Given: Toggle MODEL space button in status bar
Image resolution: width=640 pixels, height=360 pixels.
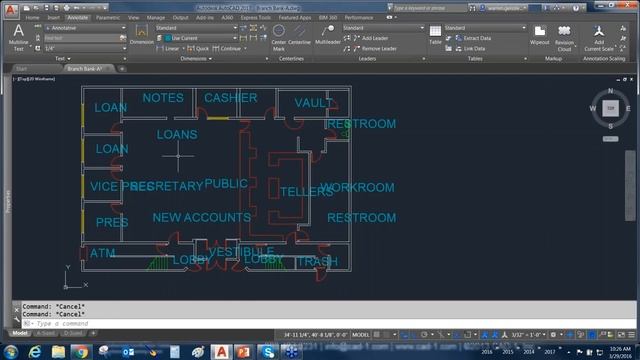Looking at the screenshot, I should click(x=360, y=335).
